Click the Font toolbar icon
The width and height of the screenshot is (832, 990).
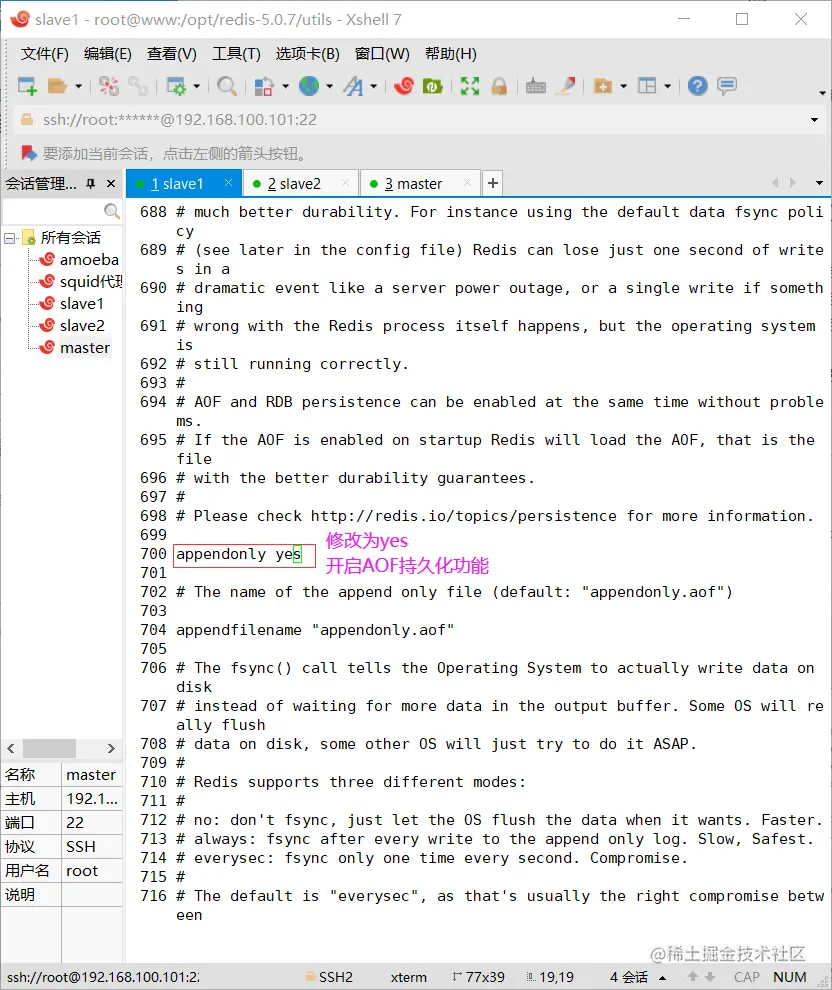click(x=354, y=86)
